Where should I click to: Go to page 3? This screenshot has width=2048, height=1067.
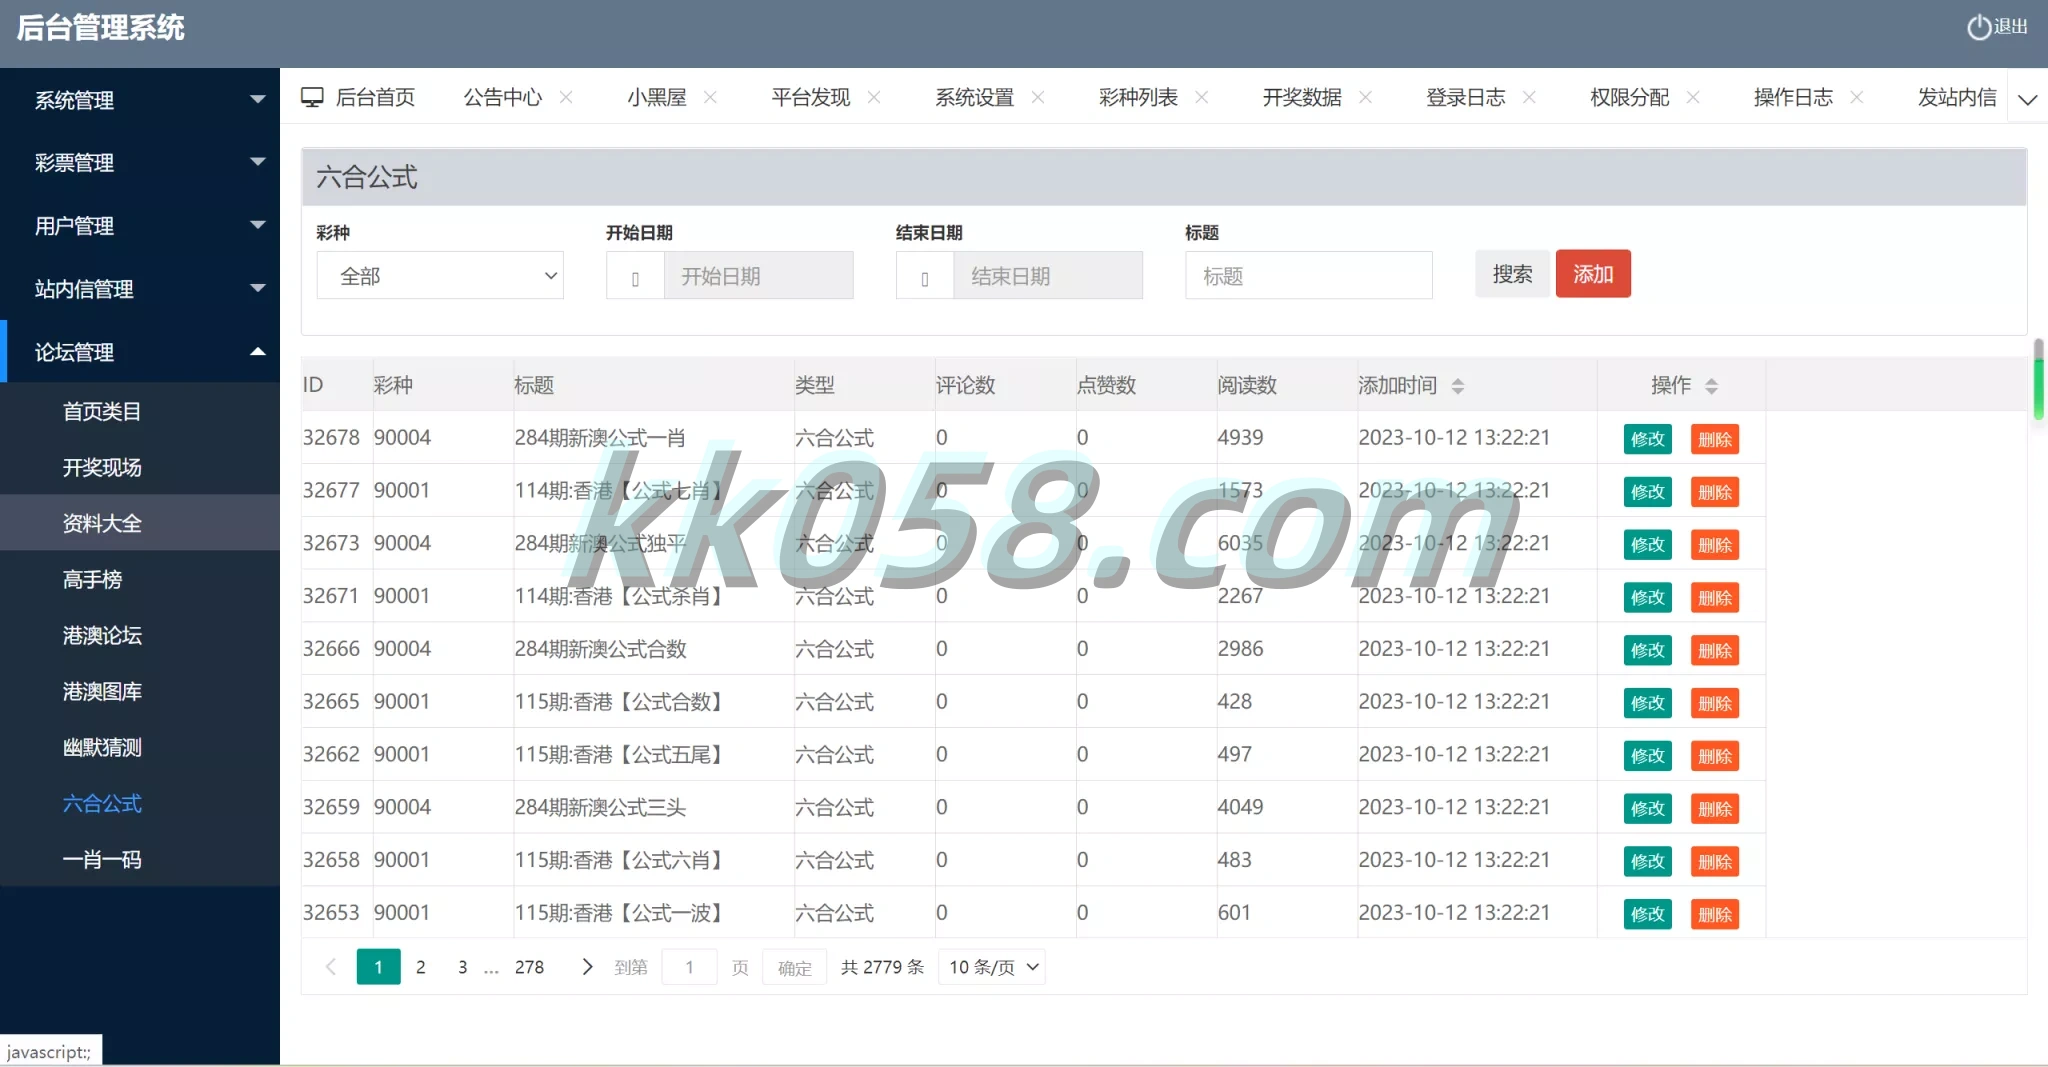click(x=463, y=967)
